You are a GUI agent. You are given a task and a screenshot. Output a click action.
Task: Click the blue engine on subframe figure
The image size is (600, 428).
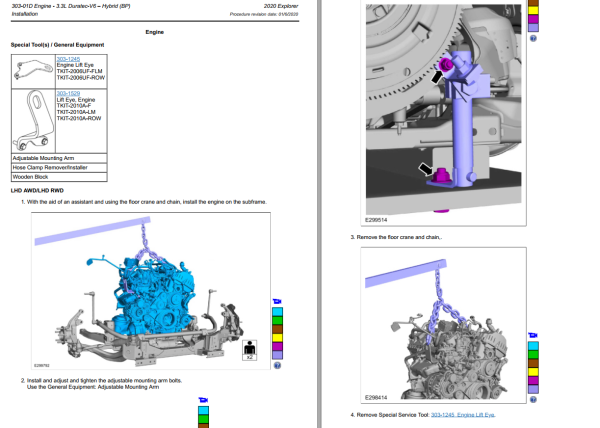click(x=151, y=291)
